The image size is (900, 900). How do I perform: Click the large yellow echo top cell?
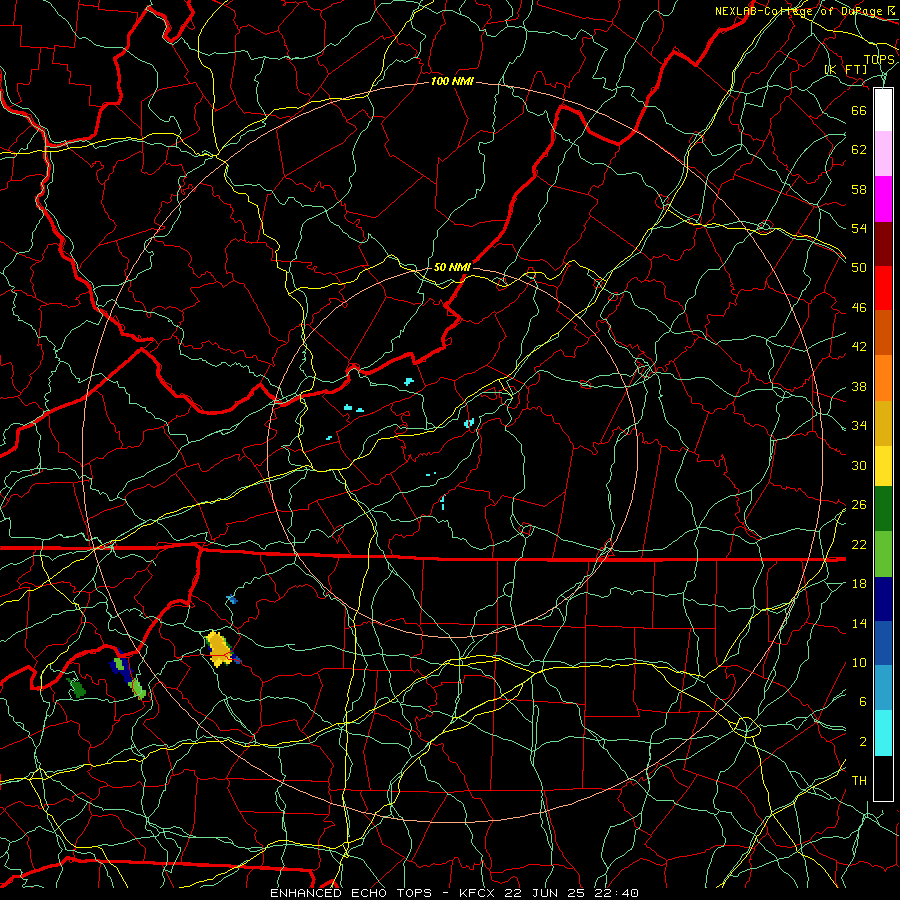point(219,649)
